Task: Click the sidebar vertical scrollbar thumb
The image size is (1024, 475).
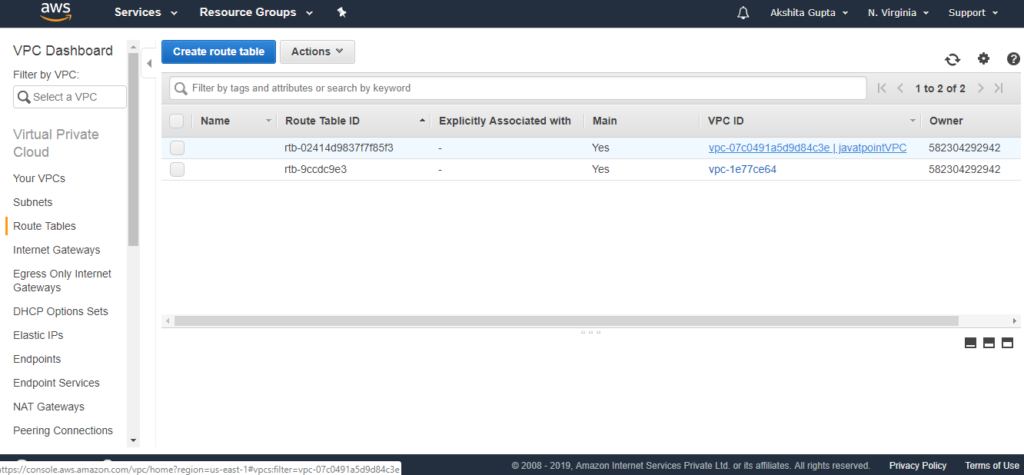Action: (x=133, y=150)
